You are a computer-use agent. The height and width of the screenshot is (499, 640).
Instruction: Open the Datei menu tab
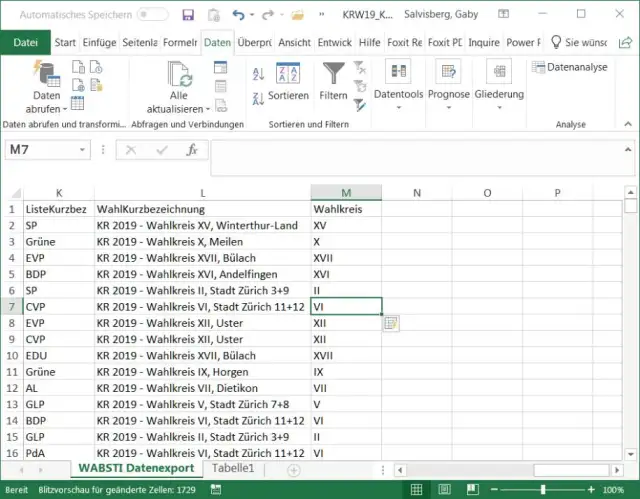[25, 43]
